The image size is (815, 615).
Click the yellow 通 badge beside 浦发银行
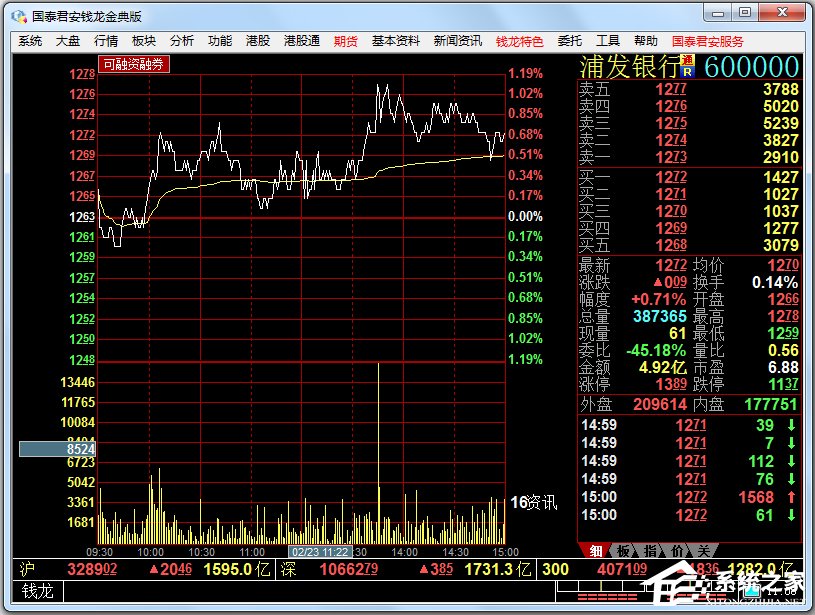tap(688, 60)
